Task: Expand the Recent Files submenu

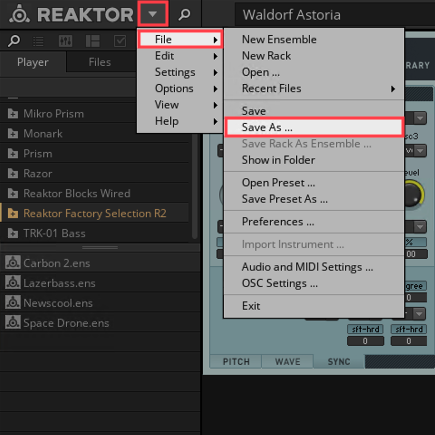Action: 314,89
